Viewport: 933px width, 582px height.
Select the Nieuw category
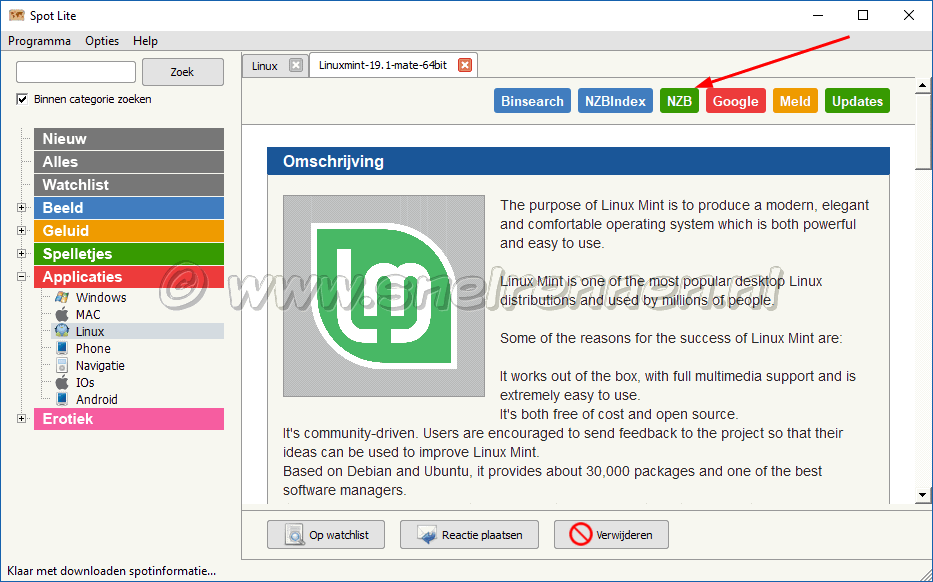coord(129,139)
